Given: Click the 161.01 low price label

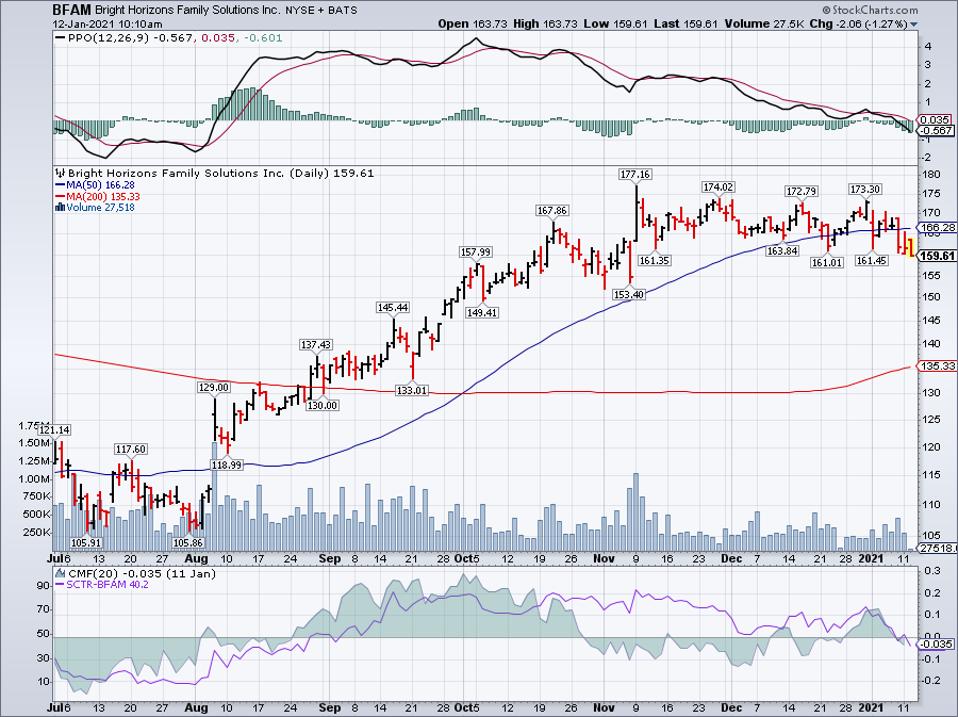Looking at the screenshot, I should 827,263.
